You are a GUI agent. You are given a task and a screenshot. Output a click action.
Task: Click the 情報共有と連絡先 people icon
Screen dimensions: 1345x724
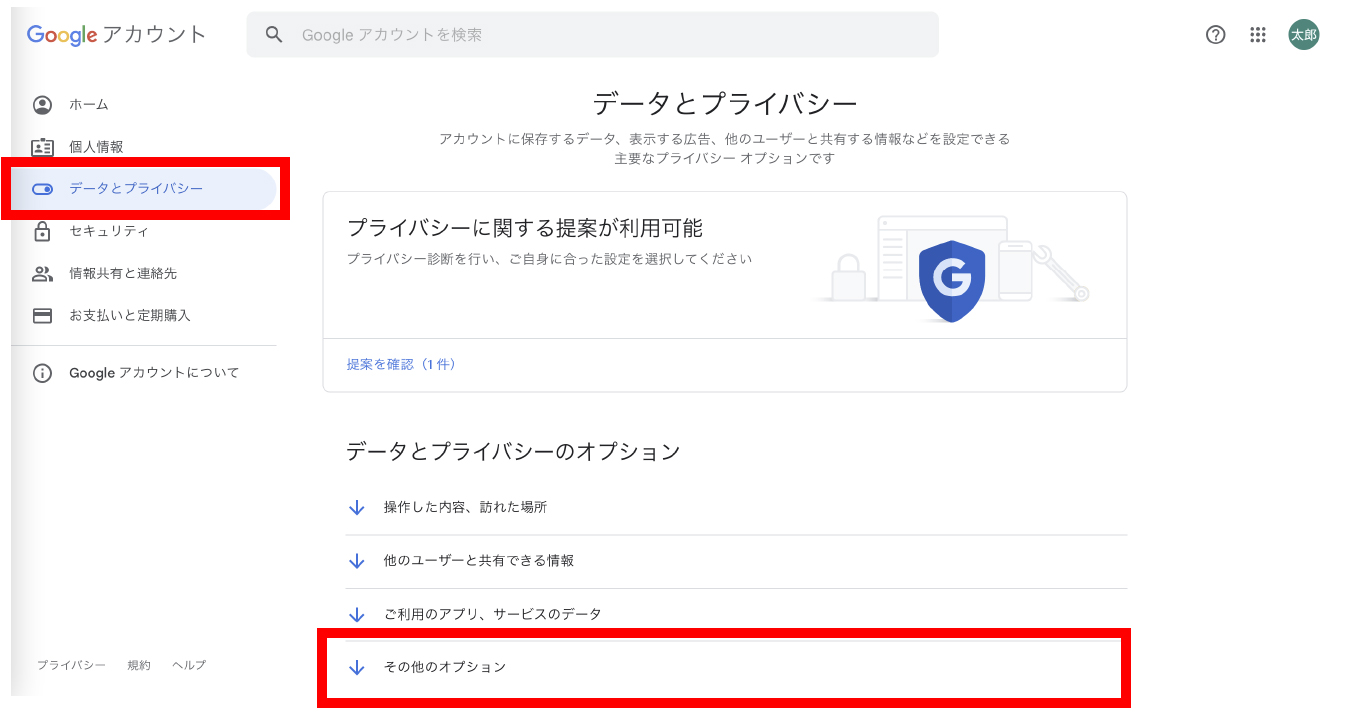[x=42, y=273]
